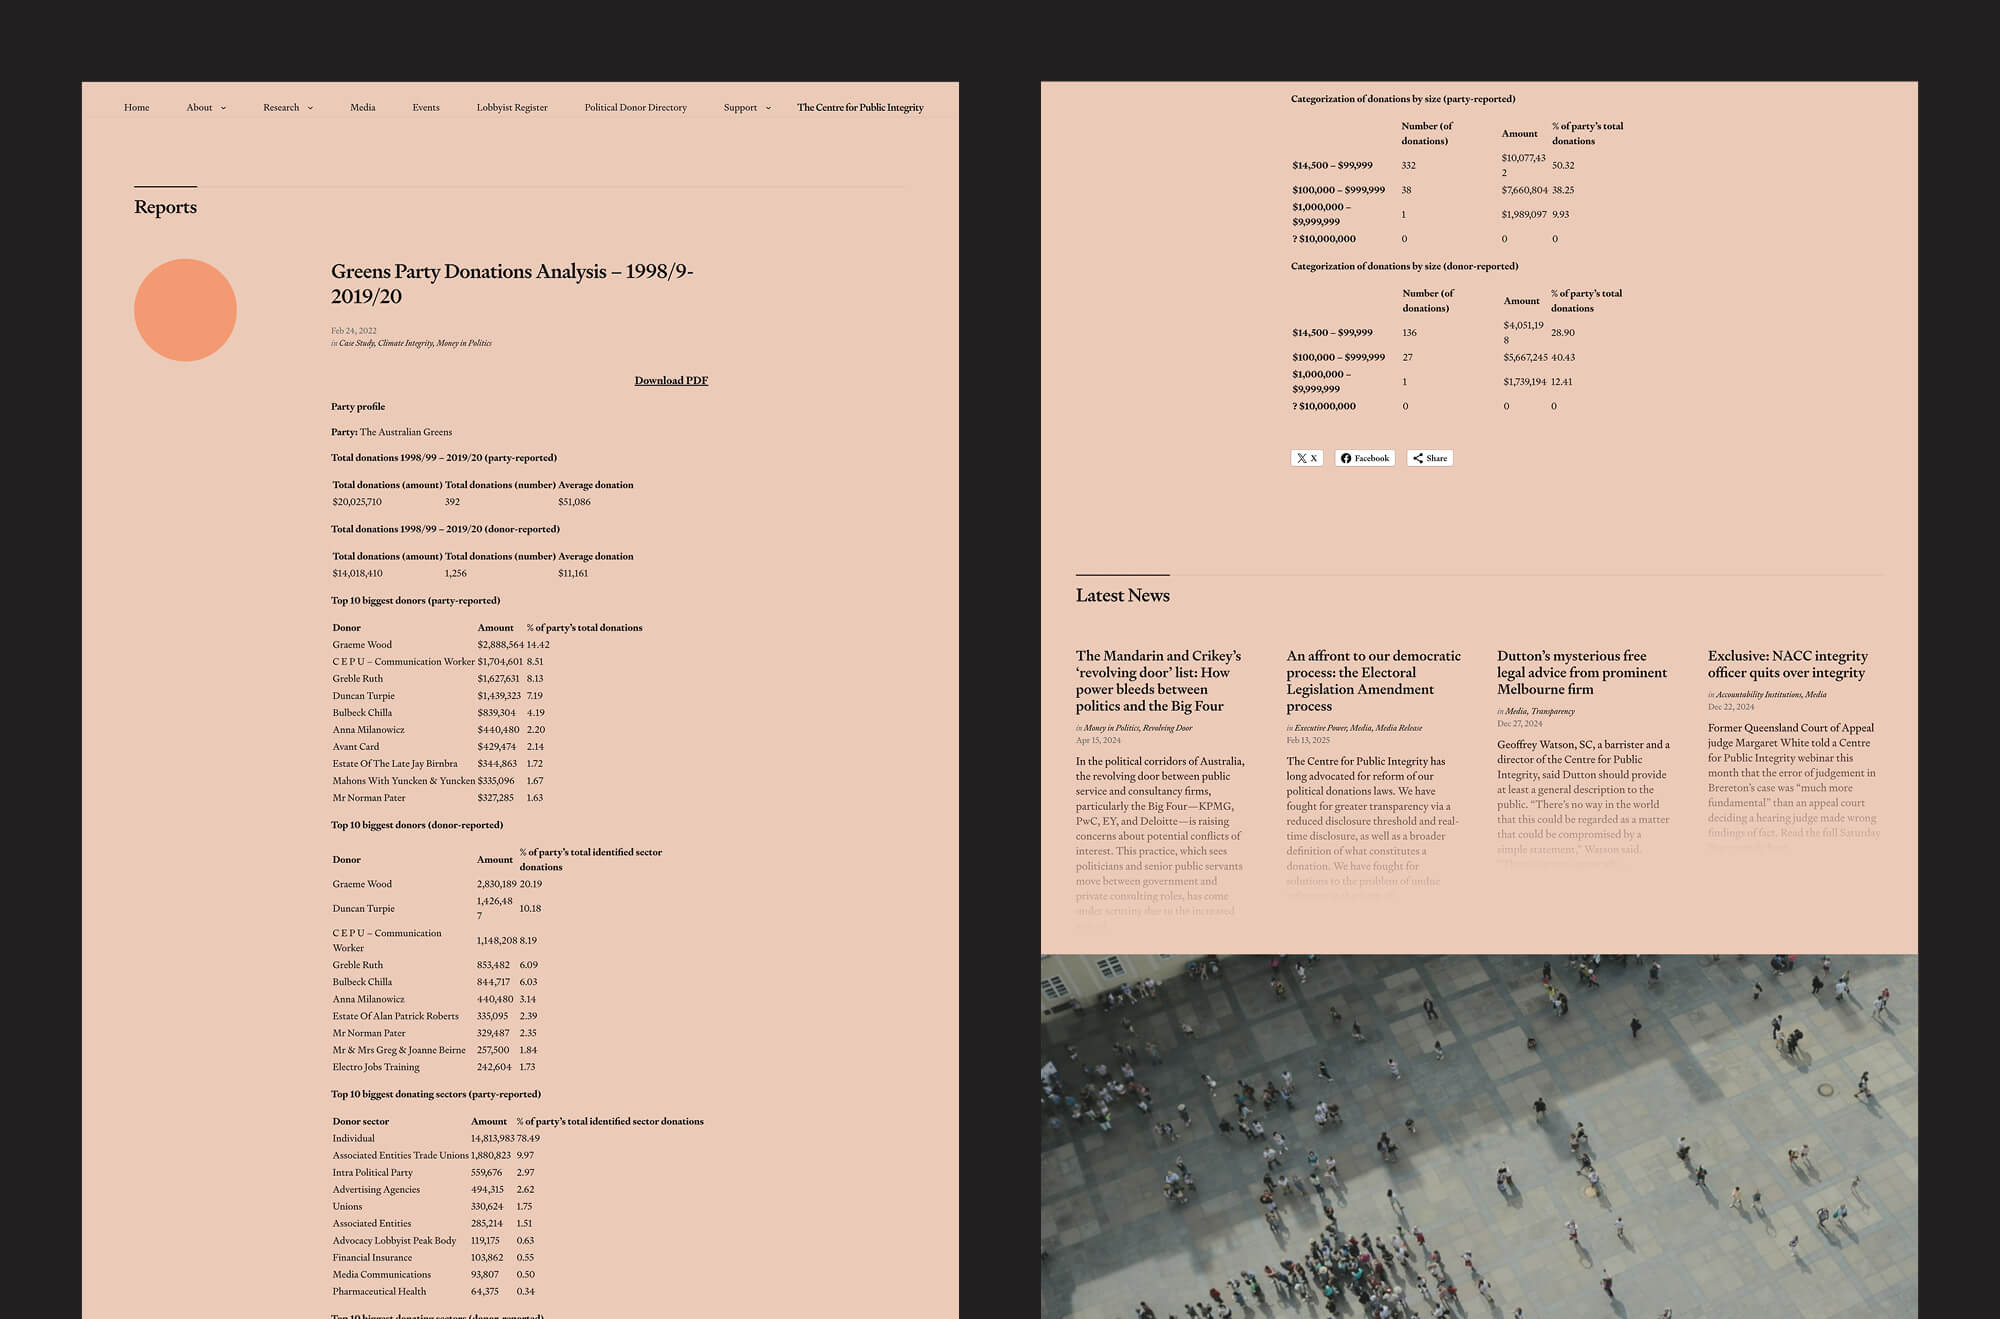
Task: Open the Lobbyist Register page
Action: (x=512, y=107)
